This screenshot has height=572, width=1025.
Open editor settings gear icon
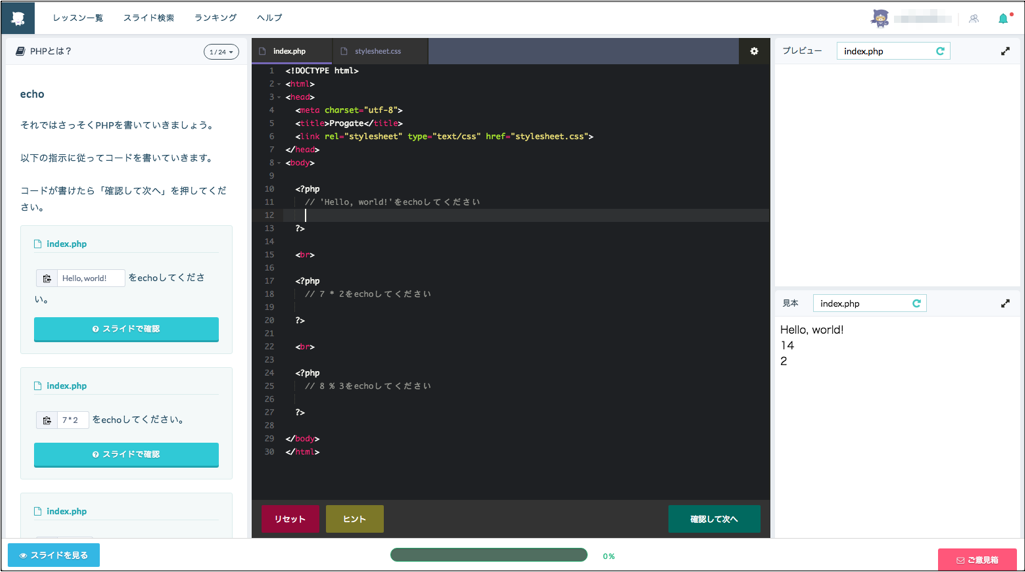point(754,51)
